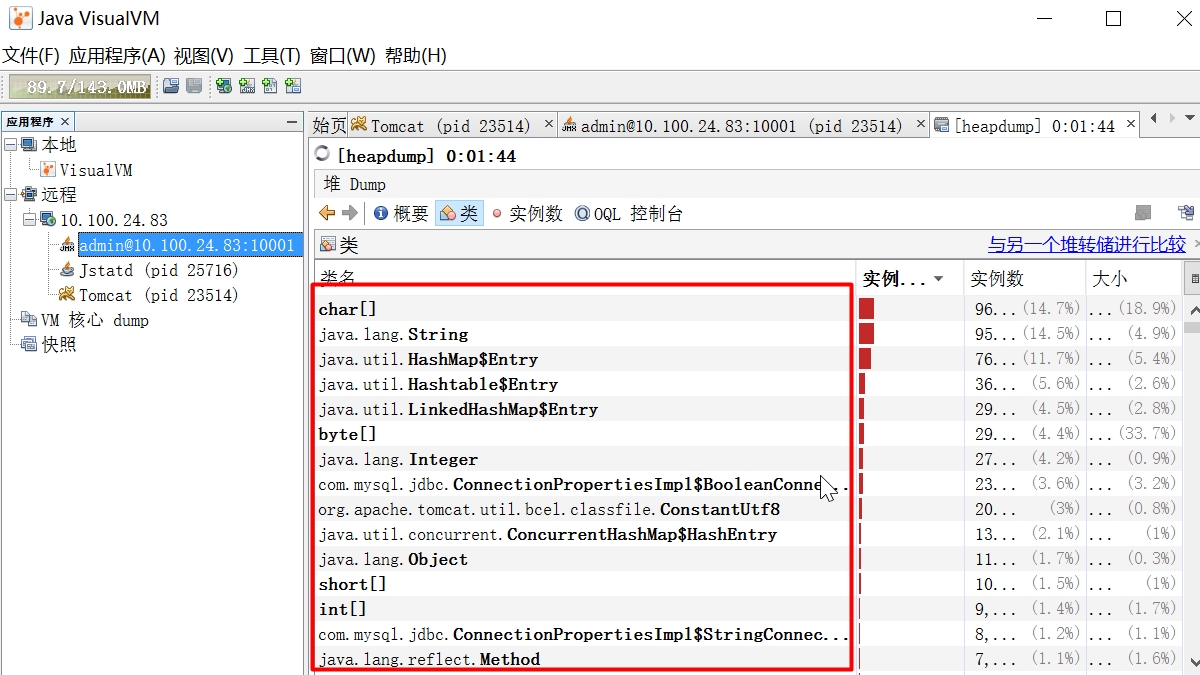Collapse the 10.100.24.83 host node

pyautogui.click(x=29, y=220)
